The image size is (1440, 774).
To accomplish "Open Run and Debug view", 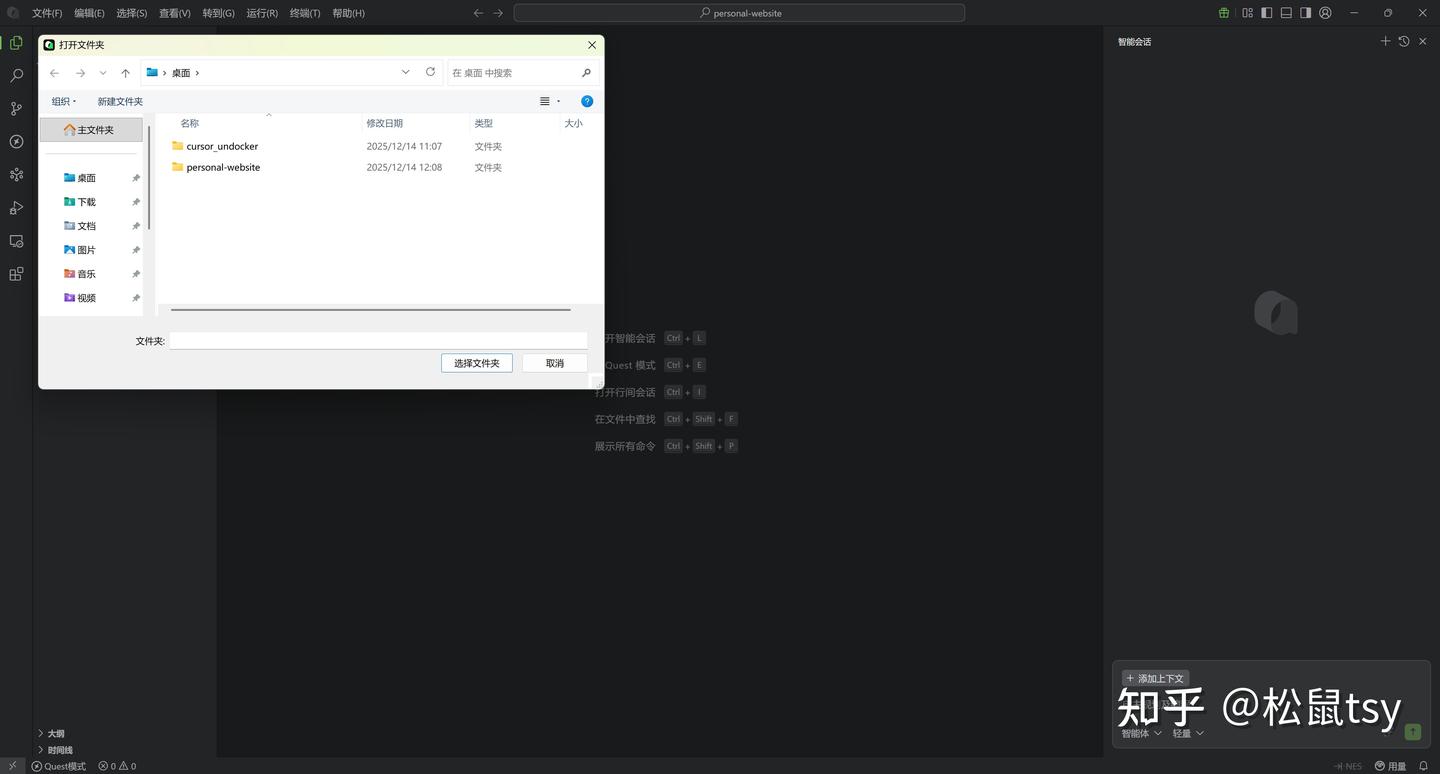I will [16, 208].
